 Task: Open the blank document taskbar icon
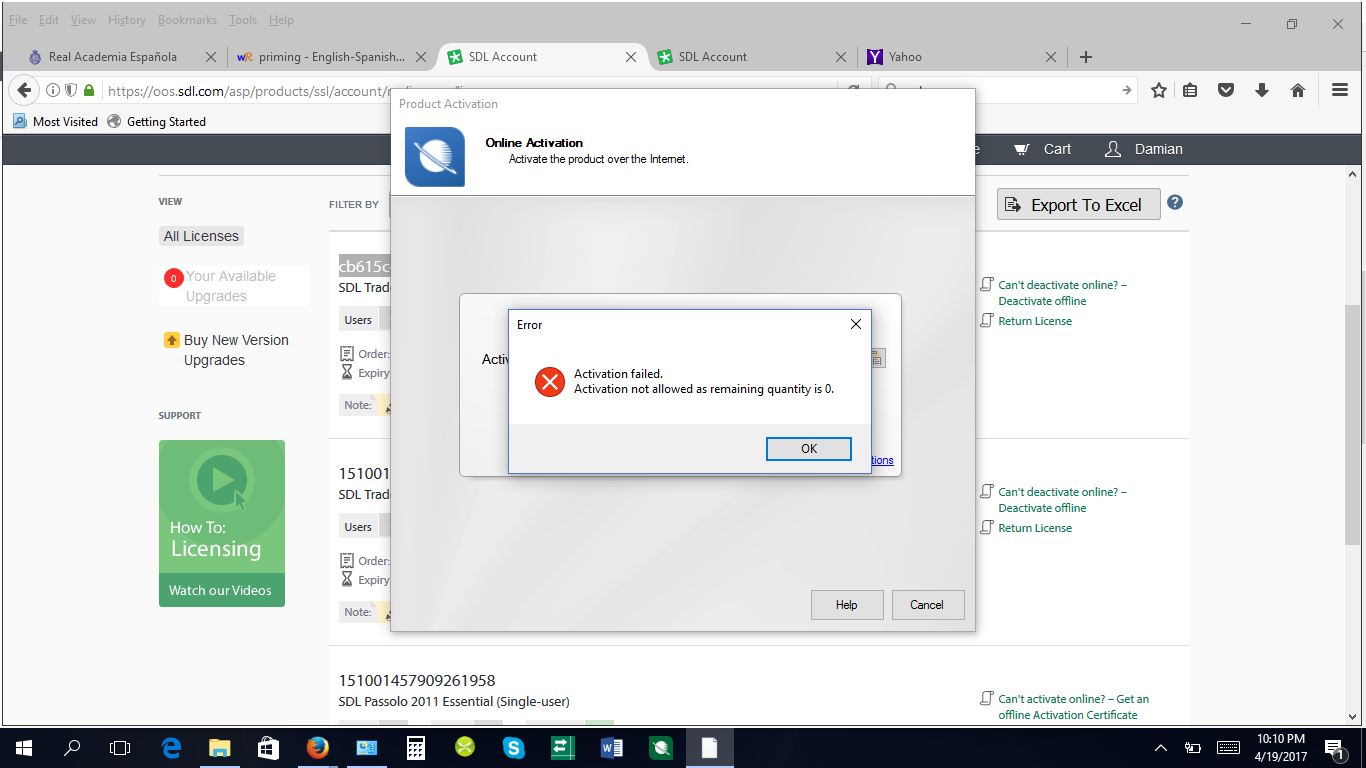(x=709, y=747)
